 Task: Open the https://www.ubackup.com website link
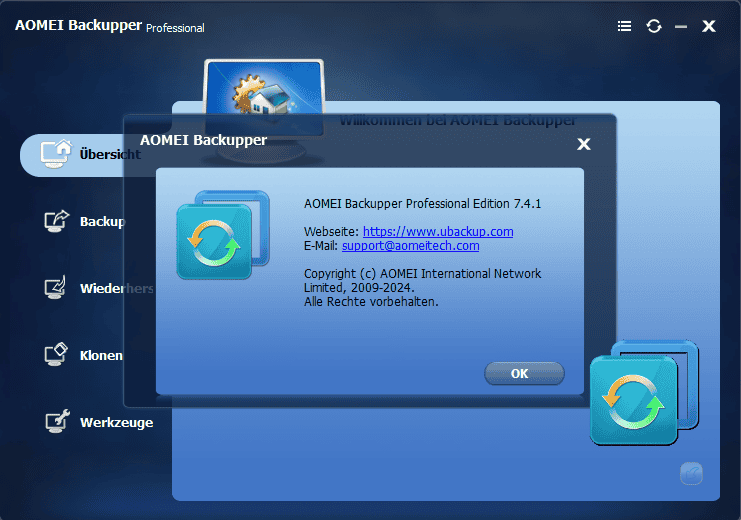pos(438,232)
